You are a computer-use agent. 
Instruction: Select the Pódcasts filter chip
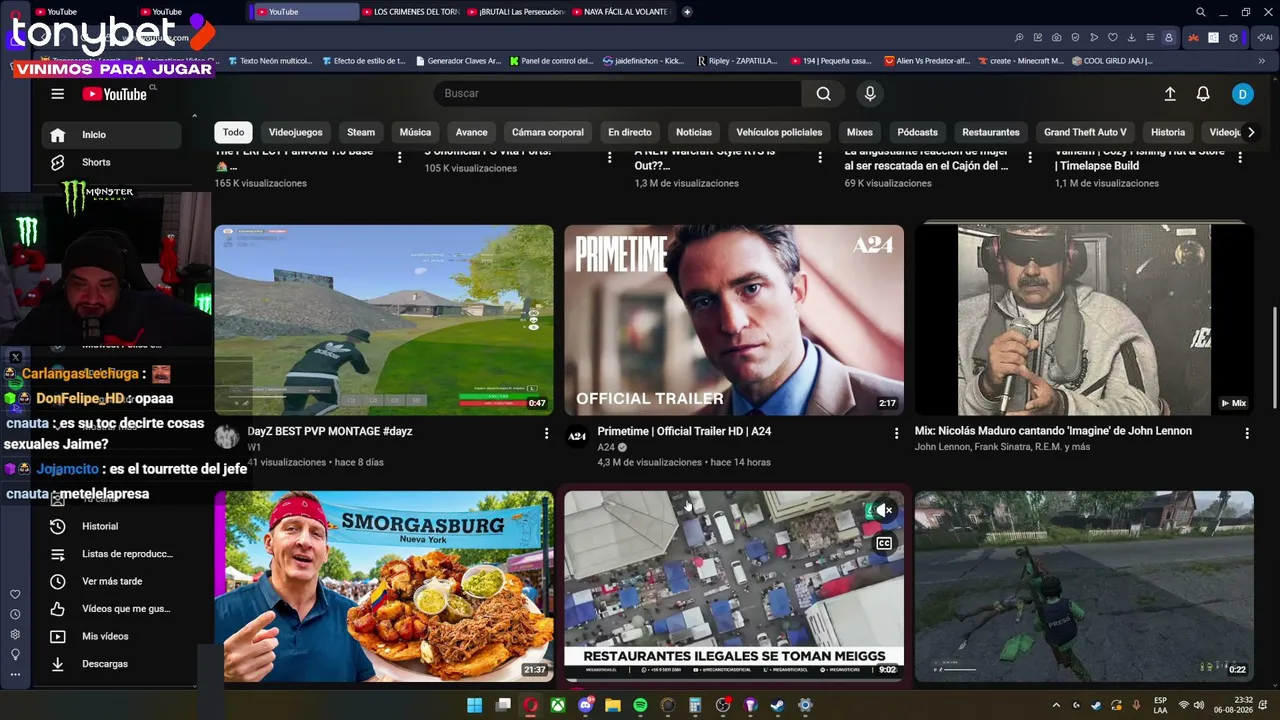pos(917,132)
